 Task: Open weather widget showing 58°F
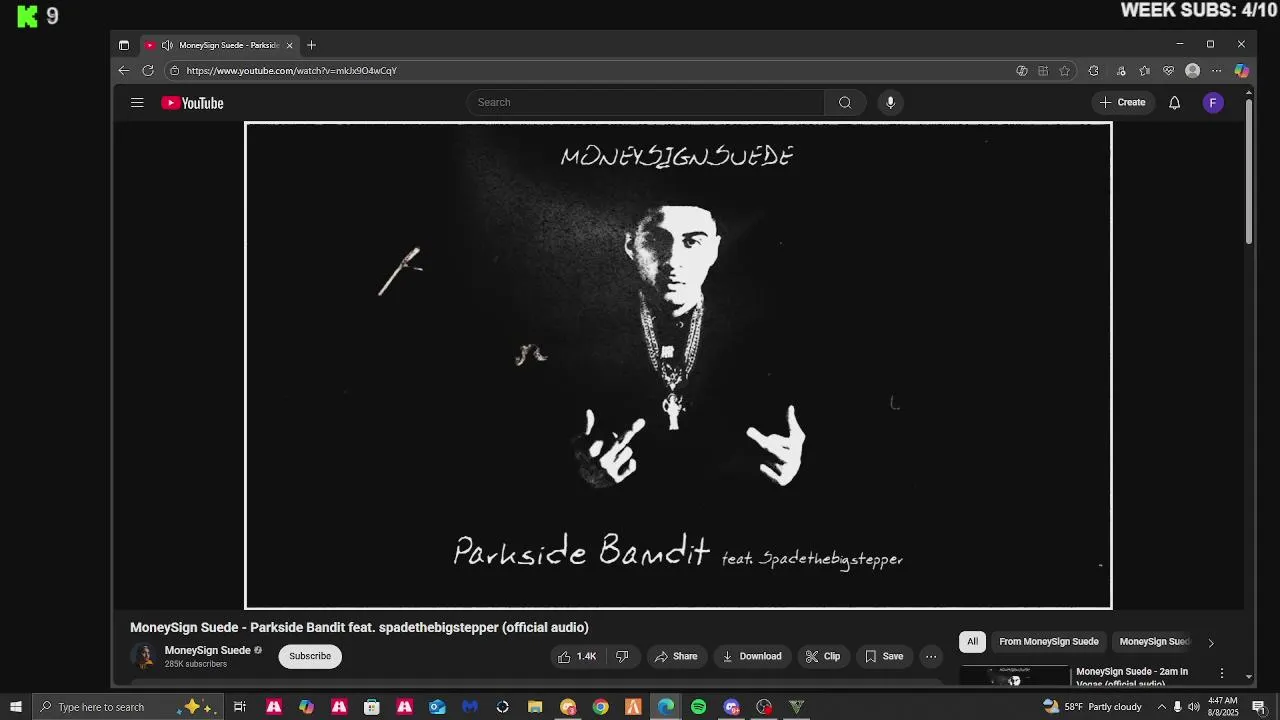point(1092,707)
